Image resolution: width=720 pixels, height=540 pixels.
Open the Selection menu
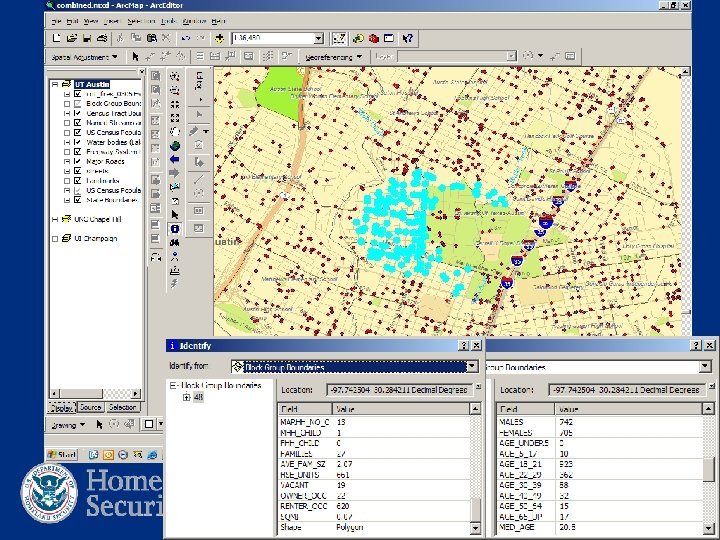[x=140, y=21]
